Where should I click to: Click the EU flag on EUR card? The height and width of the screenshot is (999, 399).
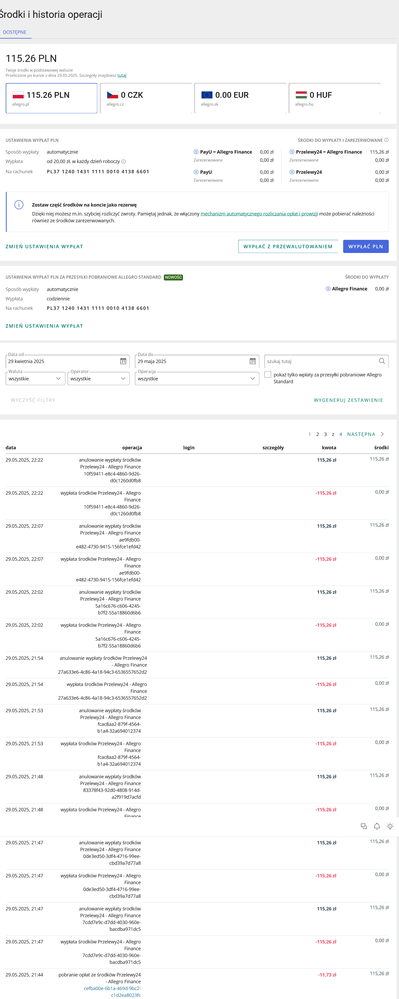pos(207,95)
